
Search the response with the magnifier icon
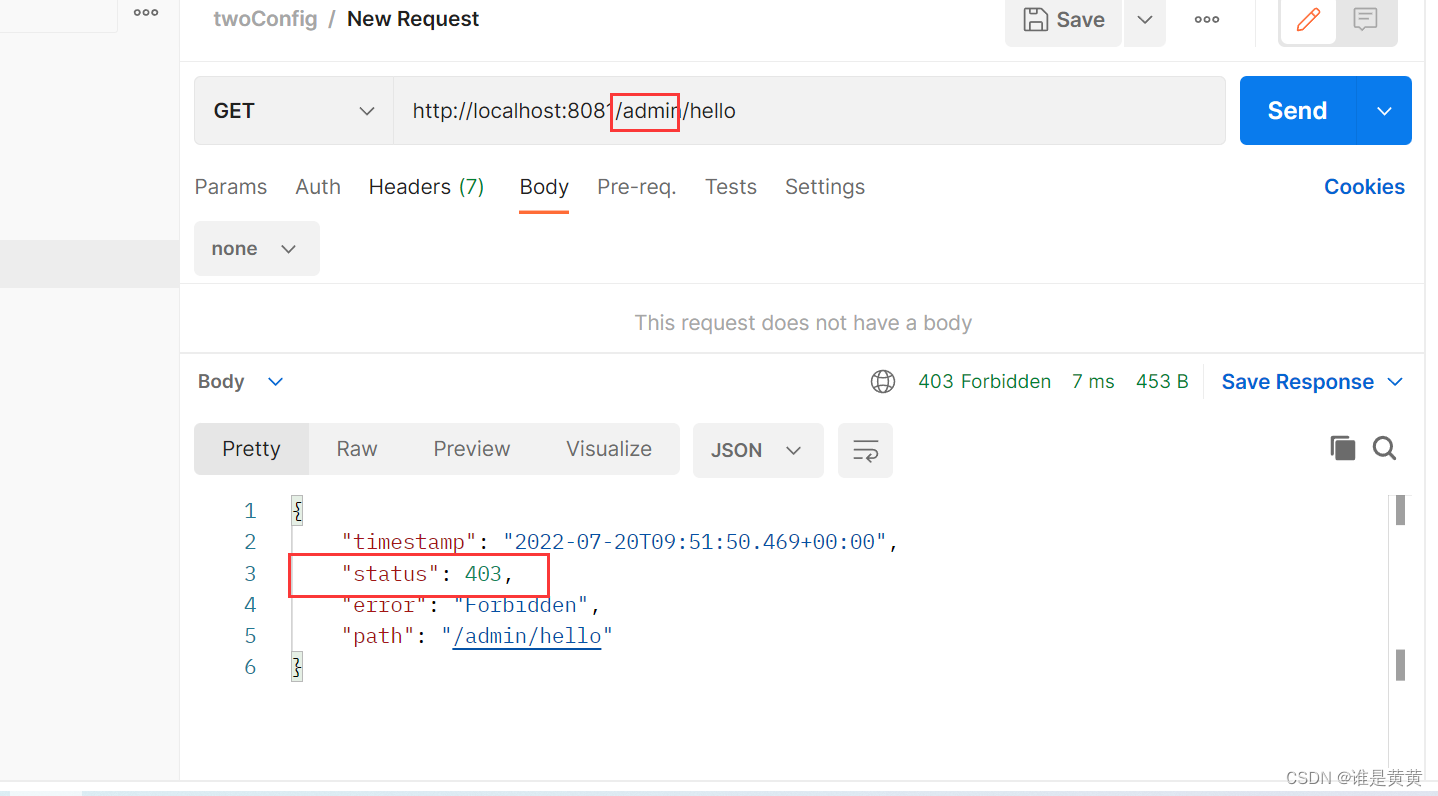(1385, 448)
